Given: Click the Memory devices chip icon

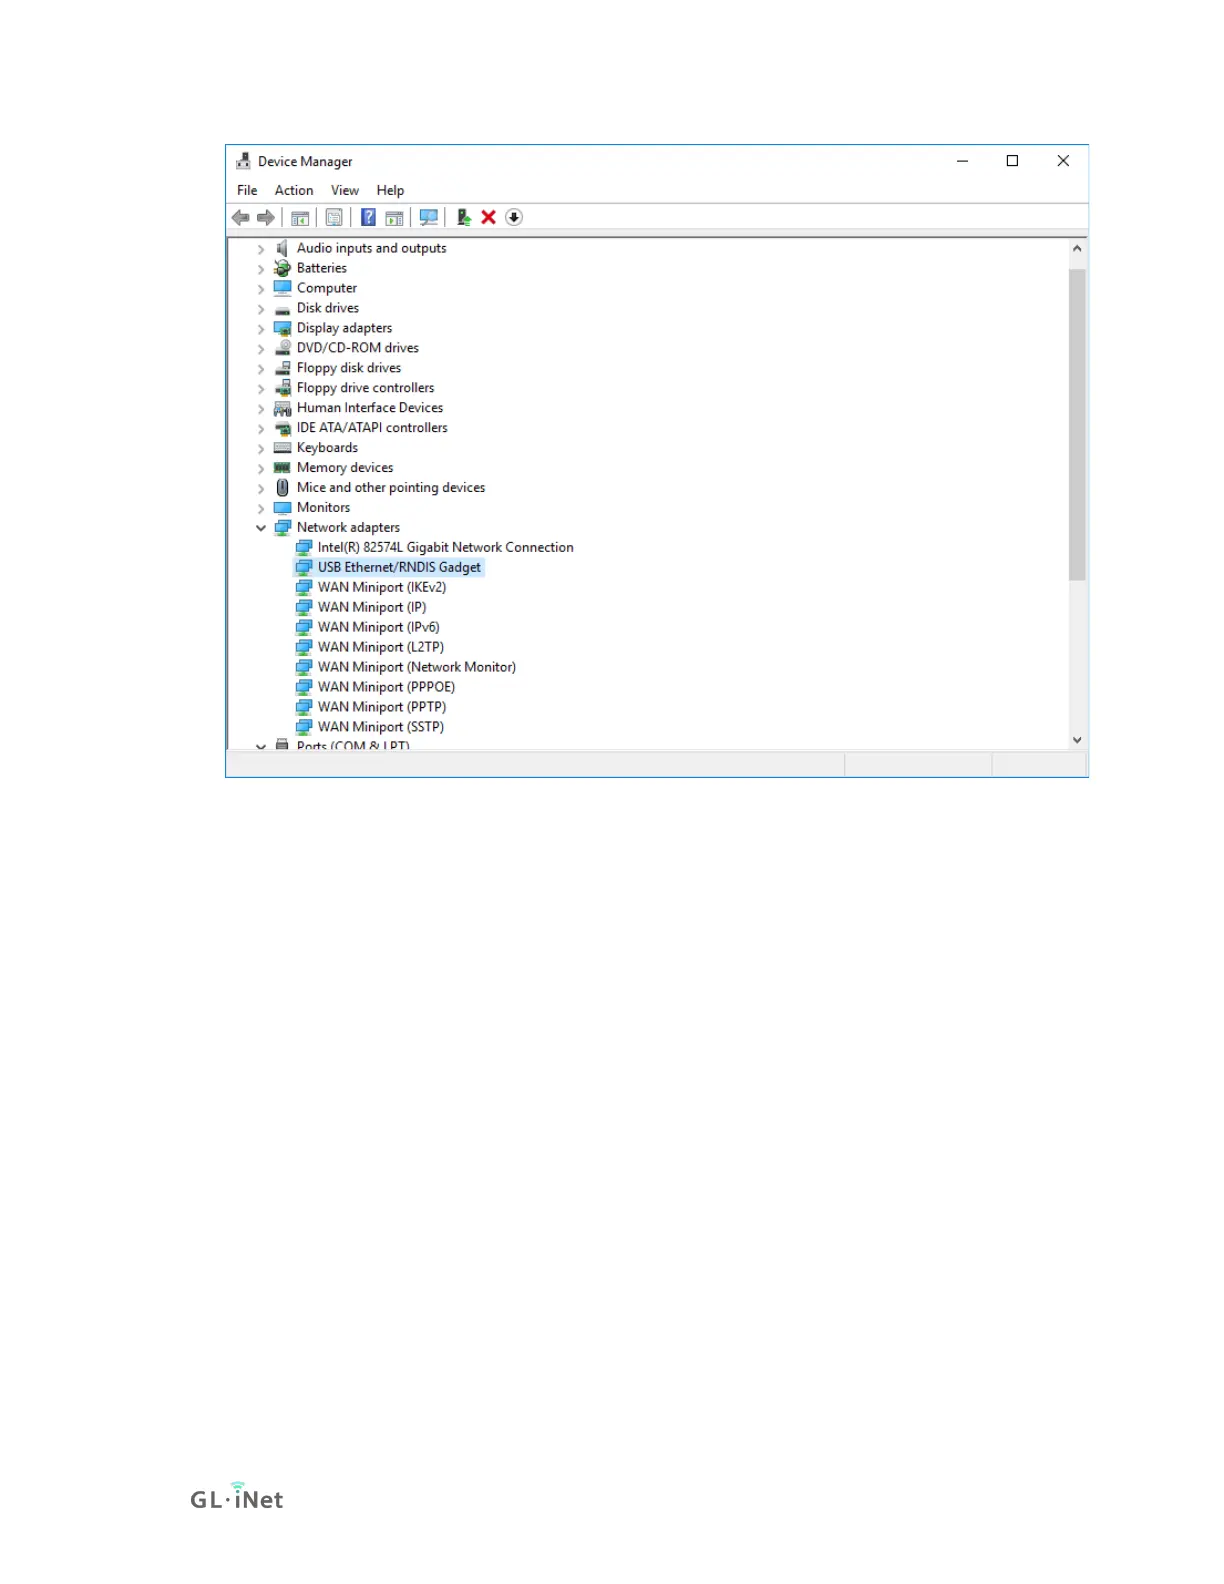Looking at the screenshot, I should pos(283,468).
